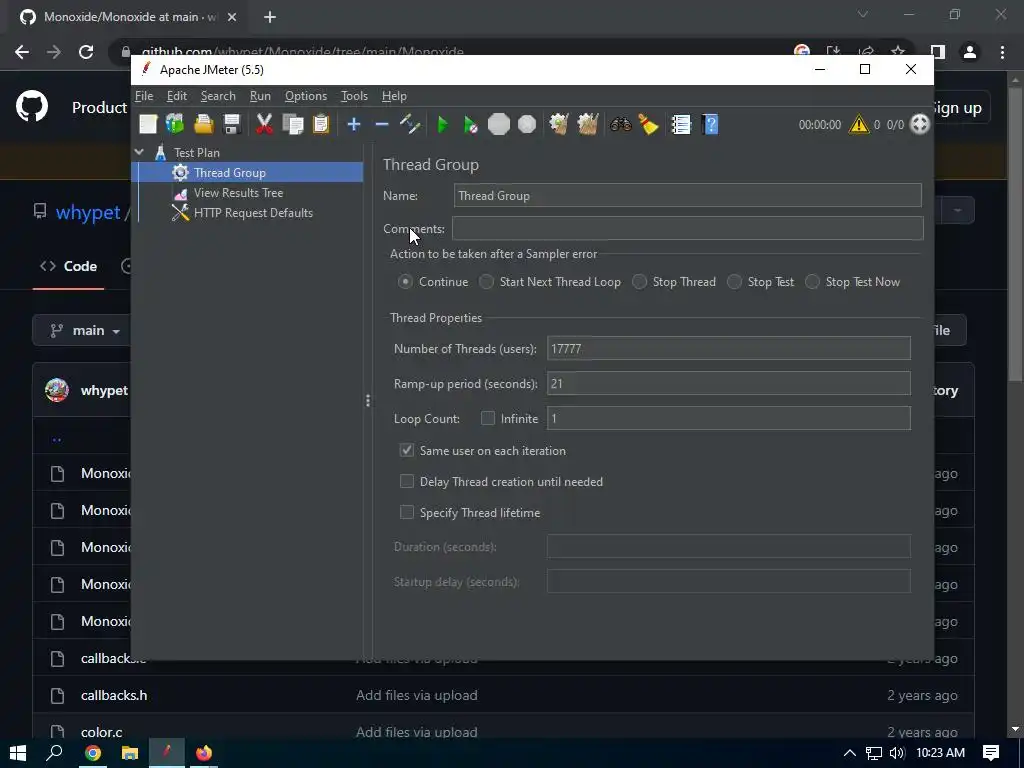Click the Loop Count value field
This screenshot has width=1024, height=768.
(x=728, y=418)
